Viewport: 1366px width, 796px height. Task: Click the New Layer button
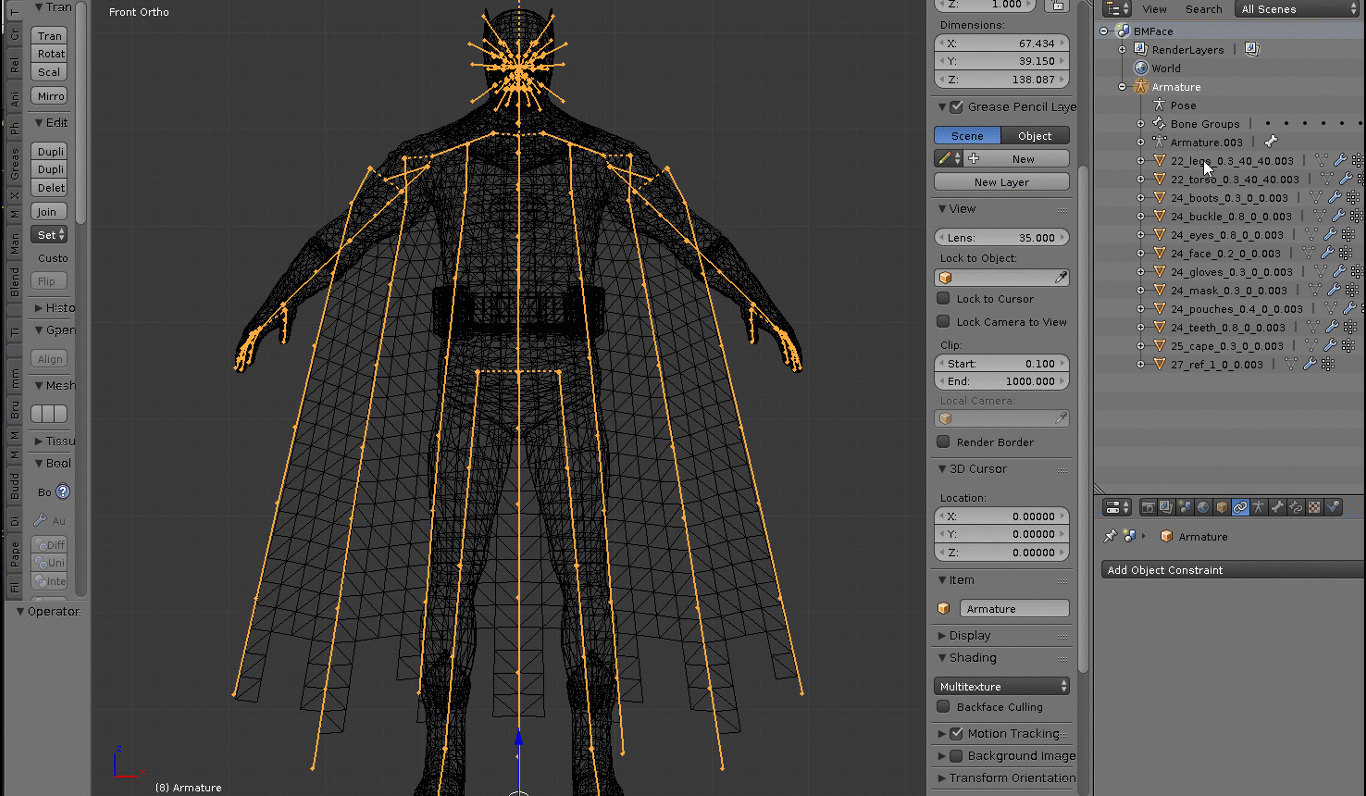coord(1001,183)
